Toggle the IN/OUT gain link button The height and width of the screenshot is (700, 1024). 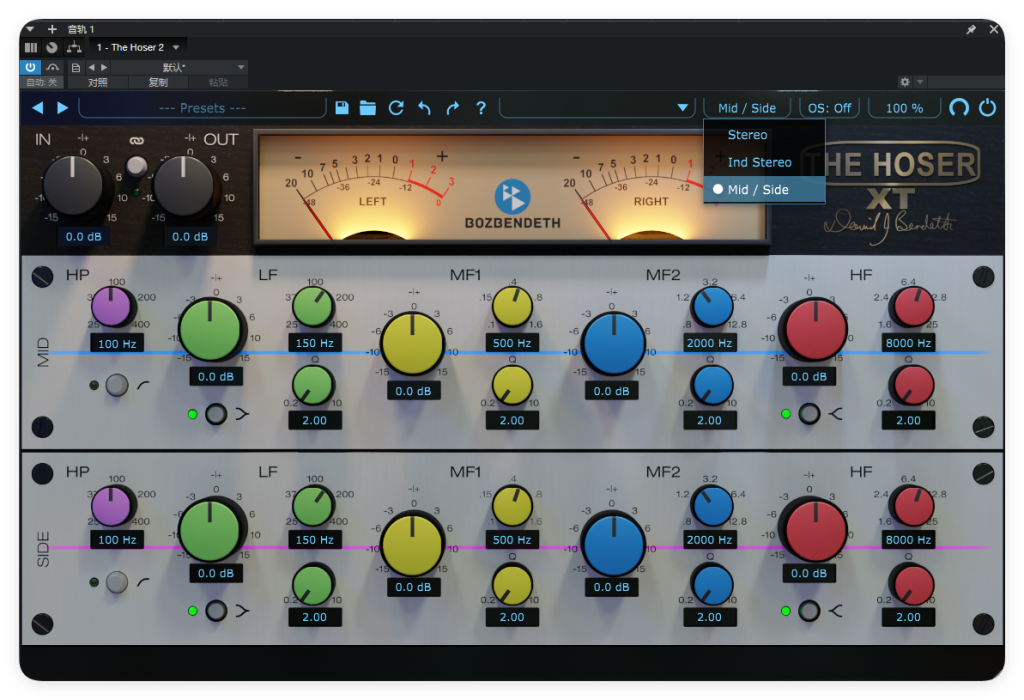click(x=136, y=166)
